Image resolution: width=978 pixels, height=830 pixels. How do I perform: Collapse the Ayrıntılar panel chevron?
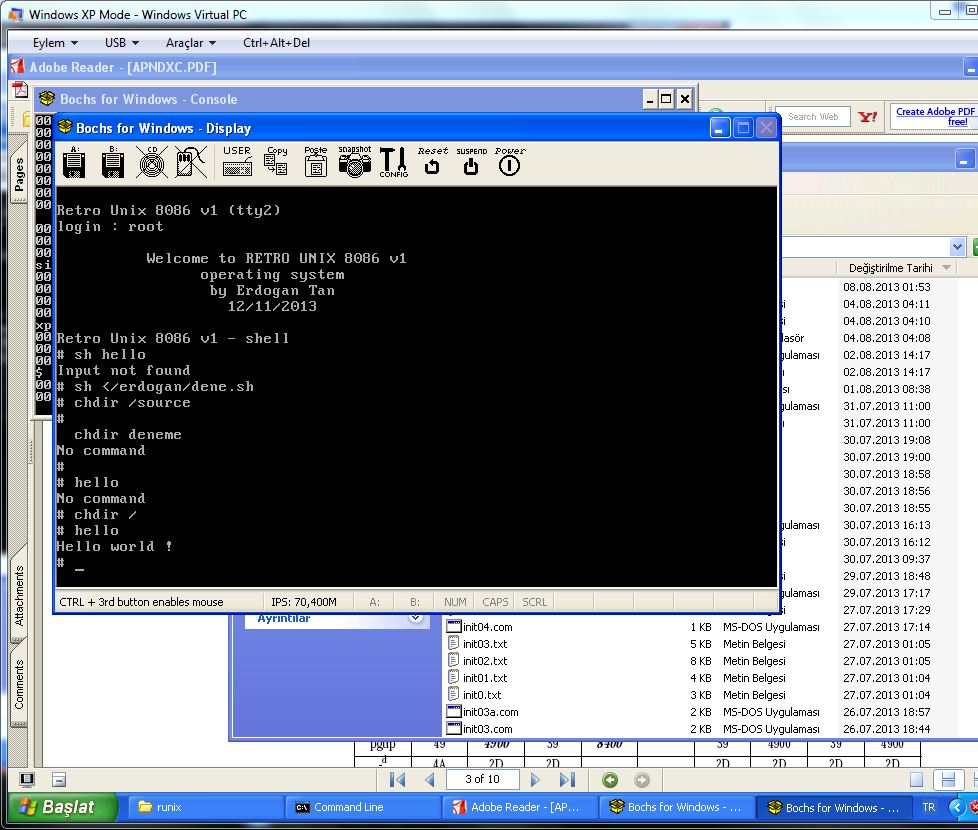click(415, 618)
